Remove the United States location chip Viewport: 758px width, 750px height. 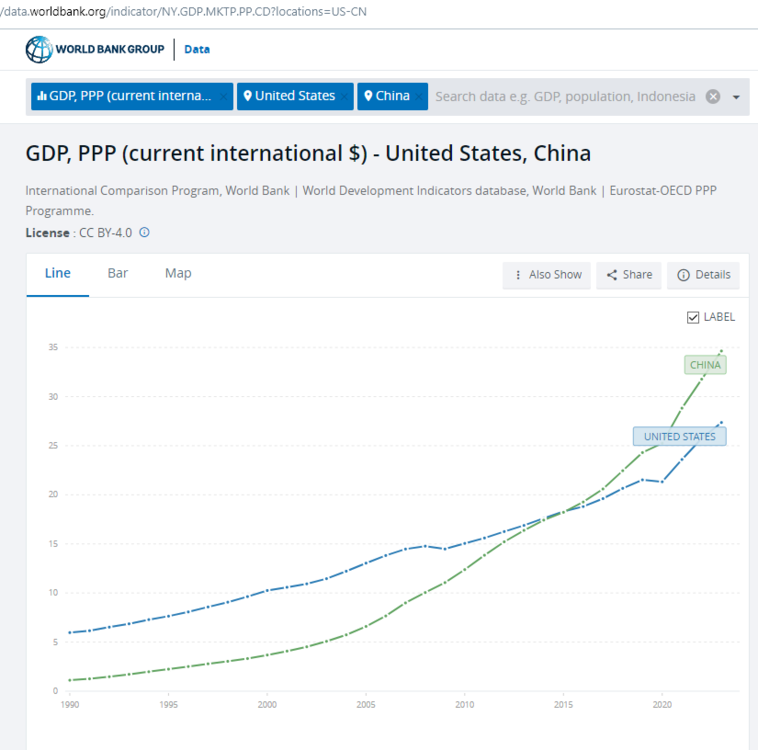tap(344, 97)
